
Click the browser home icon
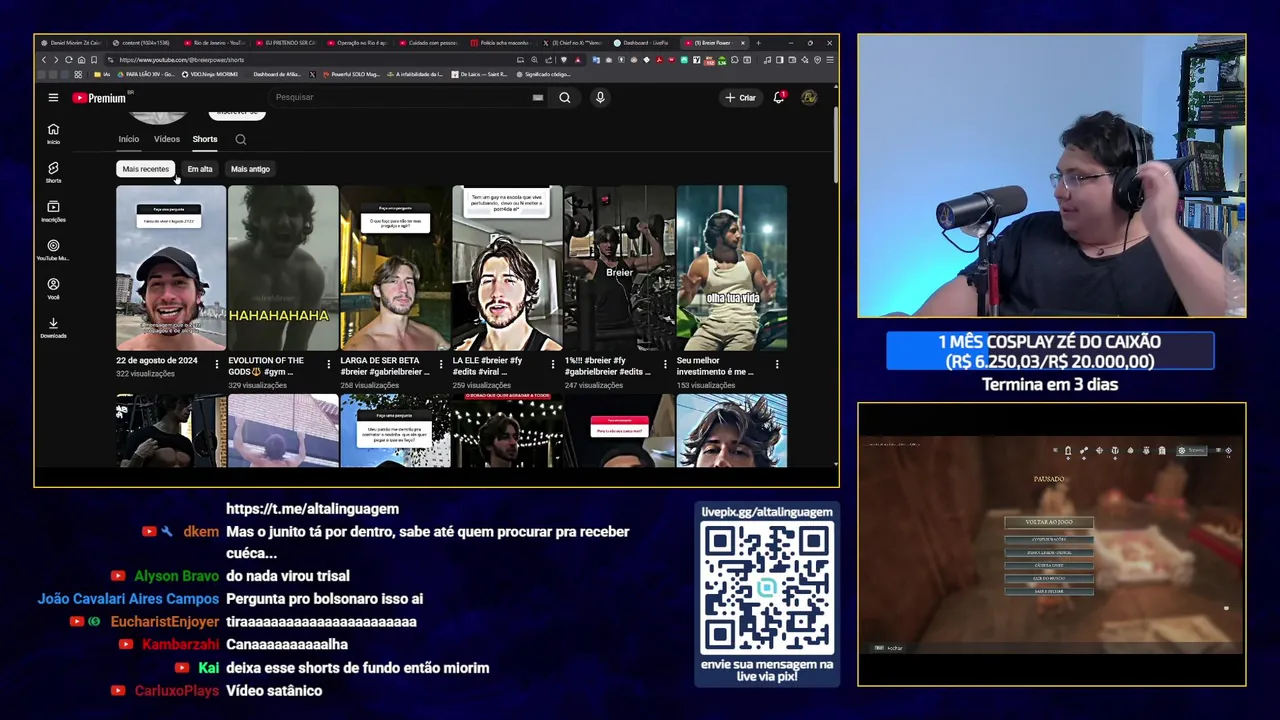tap(81, 60)
